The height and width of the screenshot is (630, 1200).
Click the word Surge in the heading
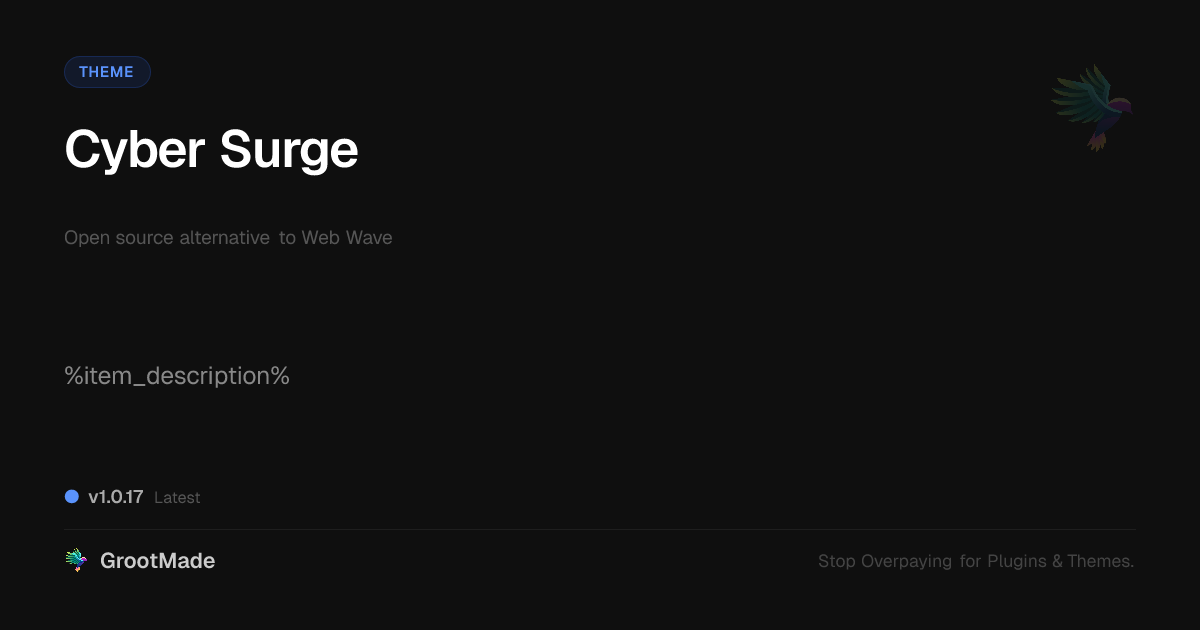coord(289,150)
